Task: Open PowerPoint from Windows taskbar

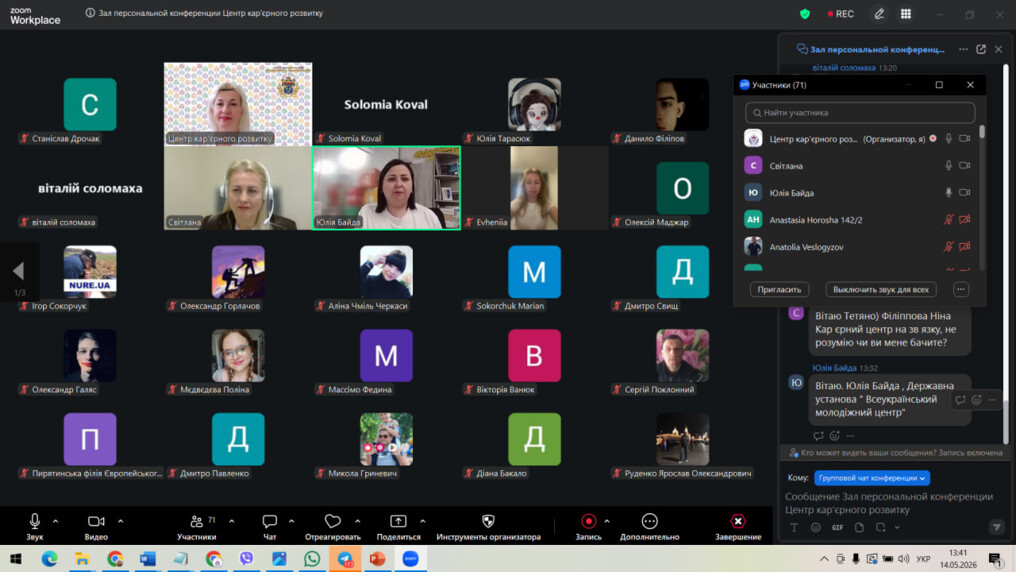Action: (x=378, y=559)
